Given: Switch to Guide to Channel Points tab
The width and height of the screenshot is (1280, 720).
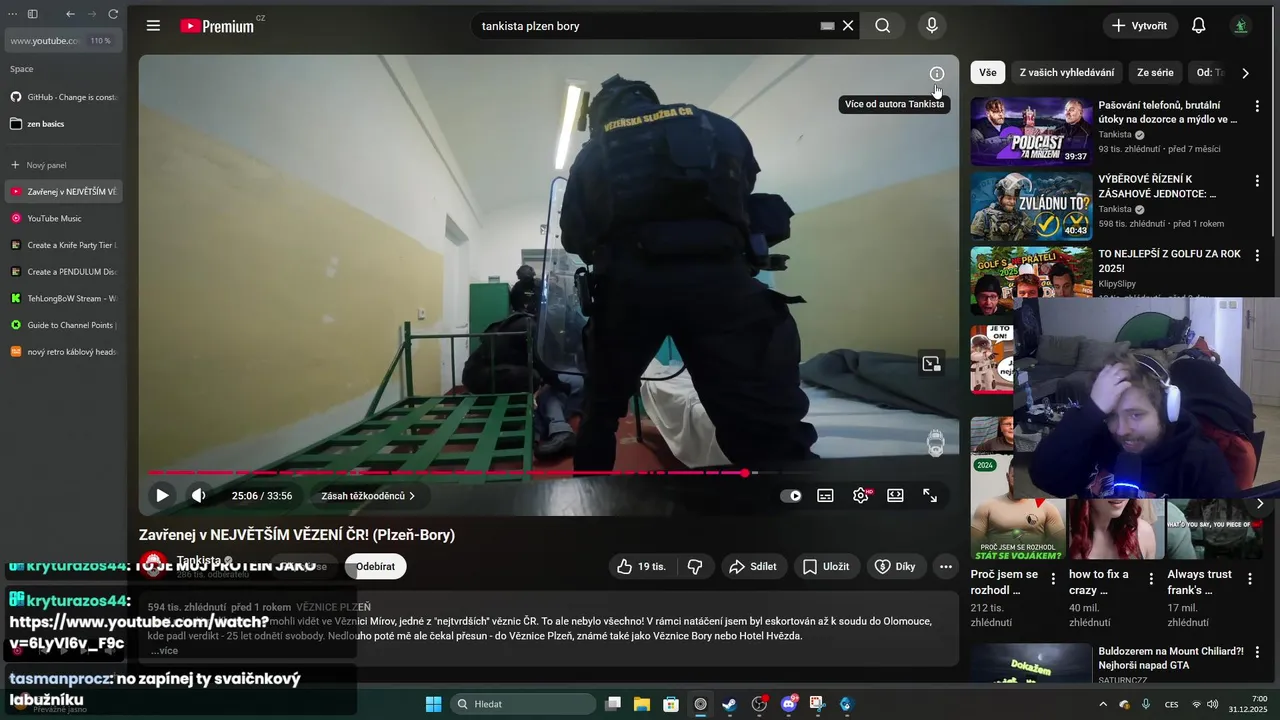Looking at the screenshot, I should (65, 325).
